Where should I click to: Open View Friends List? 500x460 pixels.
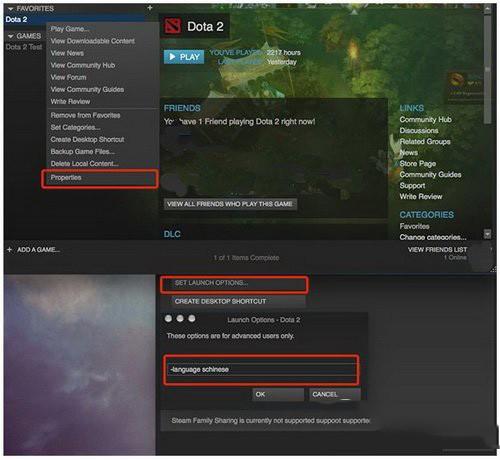point(437,250)
